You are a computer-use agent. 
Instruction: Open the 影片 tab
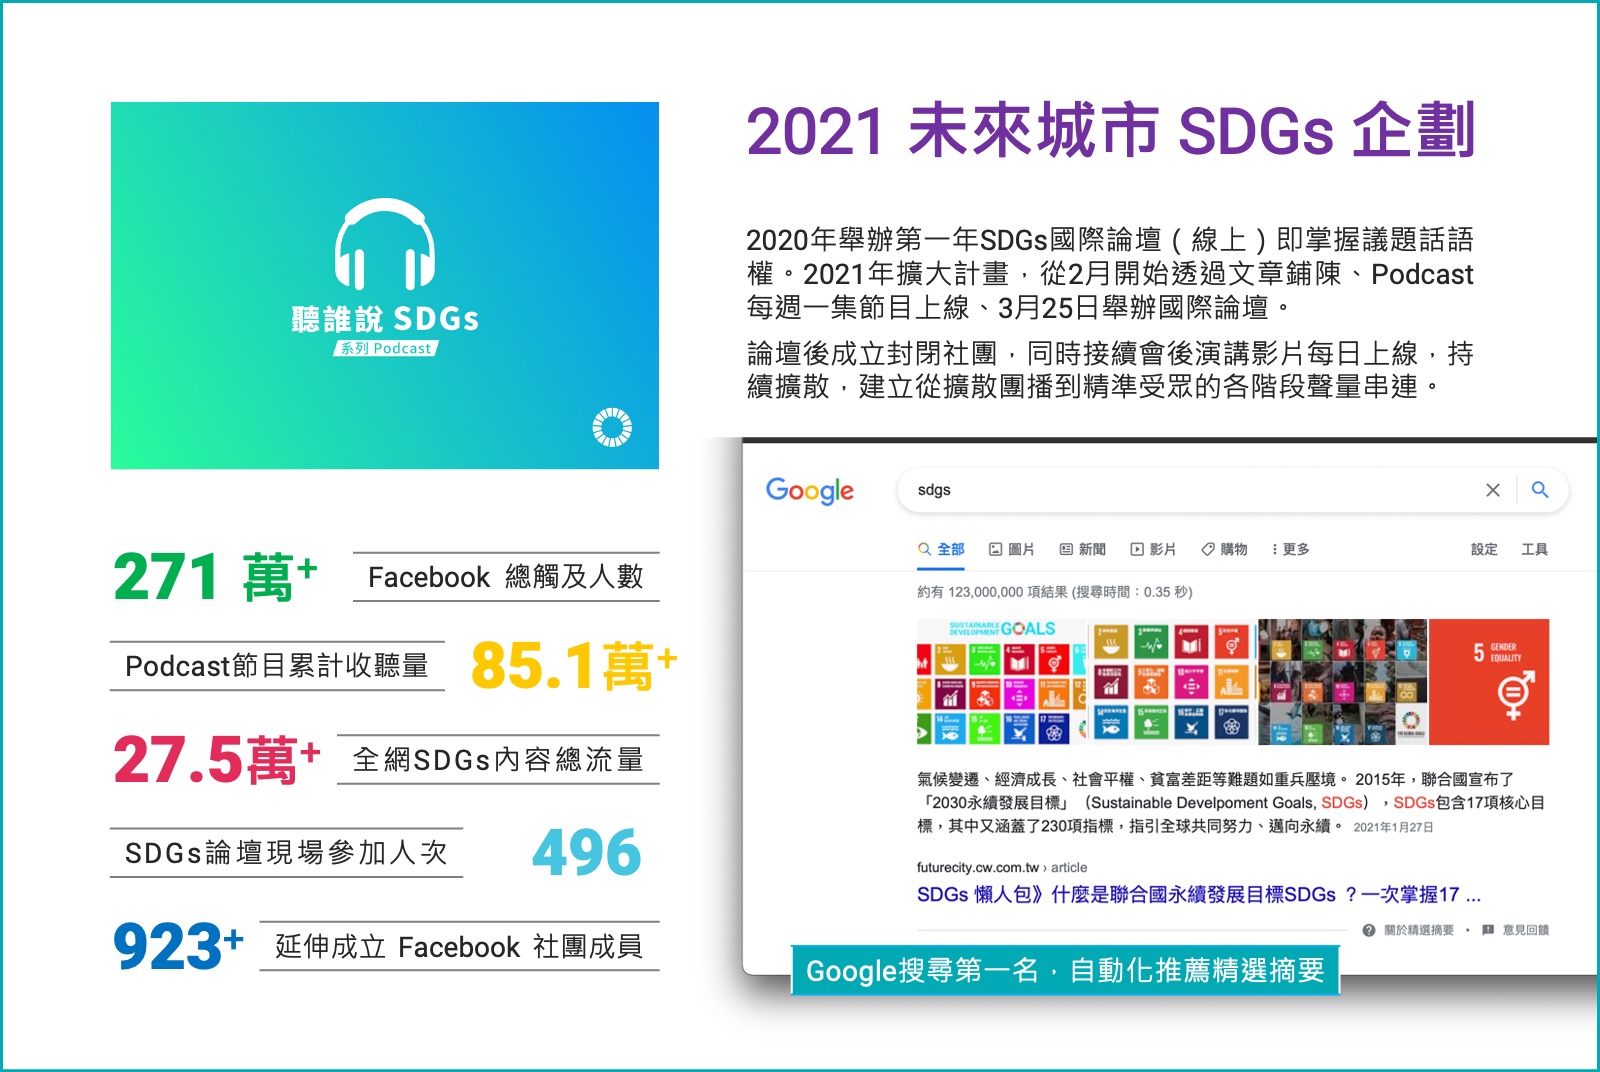1153,549
